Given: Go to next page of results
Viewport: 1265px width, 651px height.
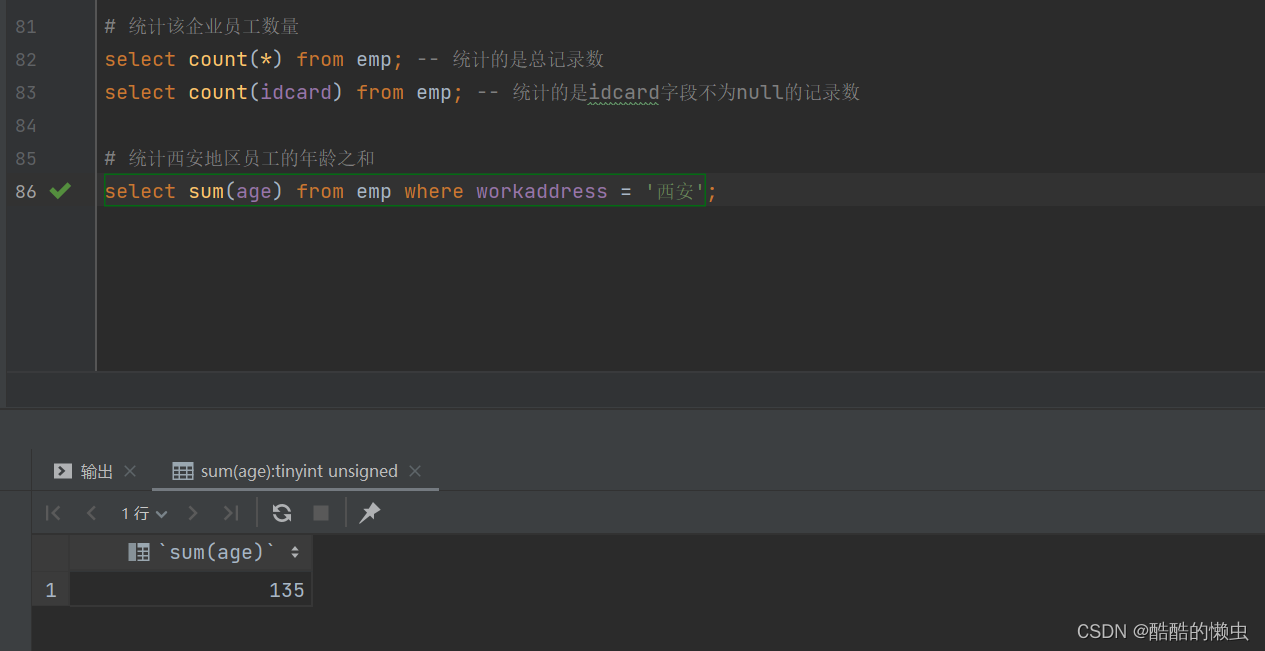Looking at the screenshot, I should click(x=193, y=513).
